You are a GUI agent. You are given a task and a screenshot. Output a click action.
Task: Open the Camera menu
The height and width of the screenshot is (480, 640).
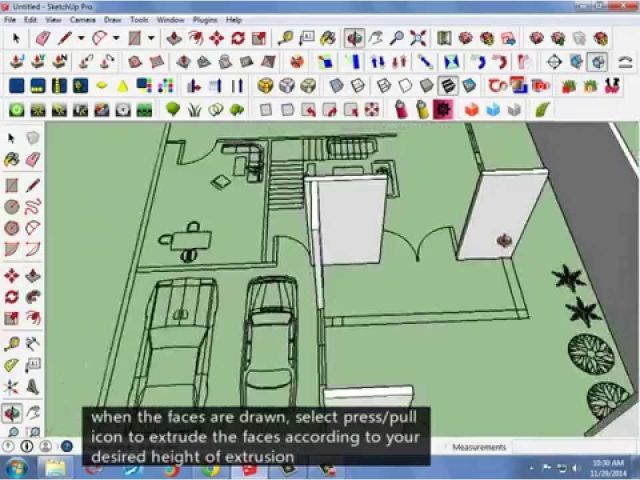[x=82, y=19]
